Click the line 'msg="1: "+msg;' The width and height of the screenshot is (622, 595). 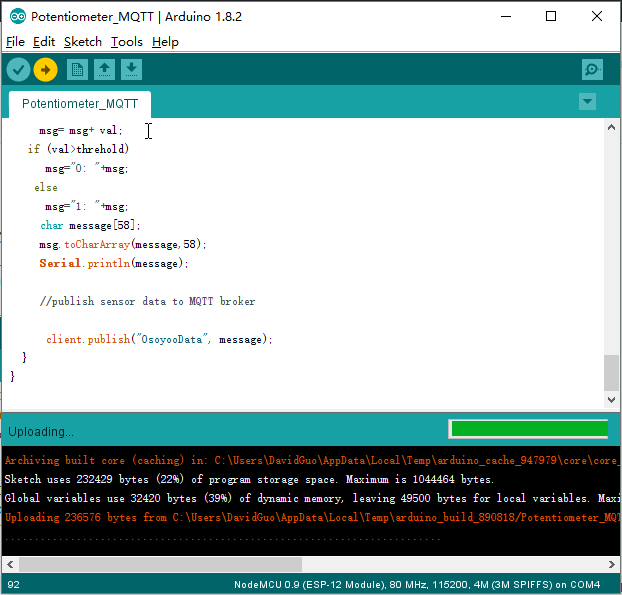click(x=86, y=207)
